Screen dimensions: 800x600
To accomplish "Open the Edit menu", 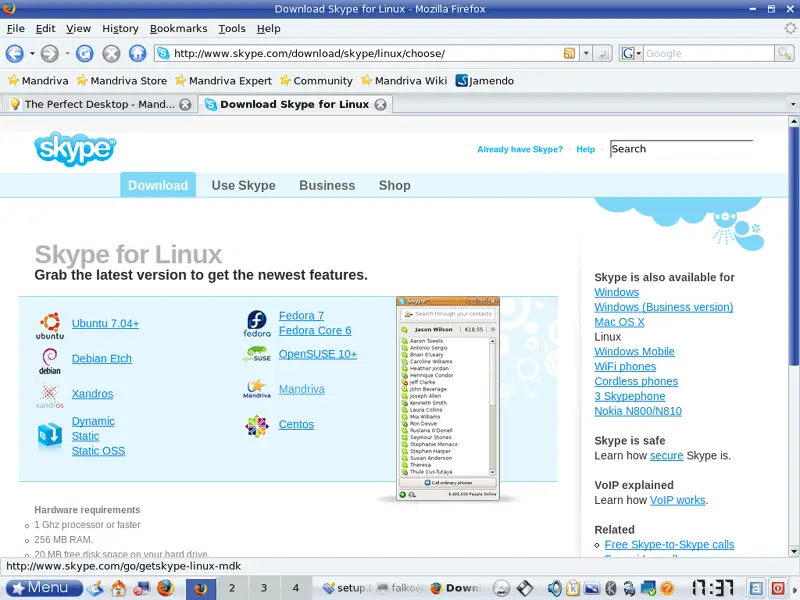I will (x=45, y=29).
